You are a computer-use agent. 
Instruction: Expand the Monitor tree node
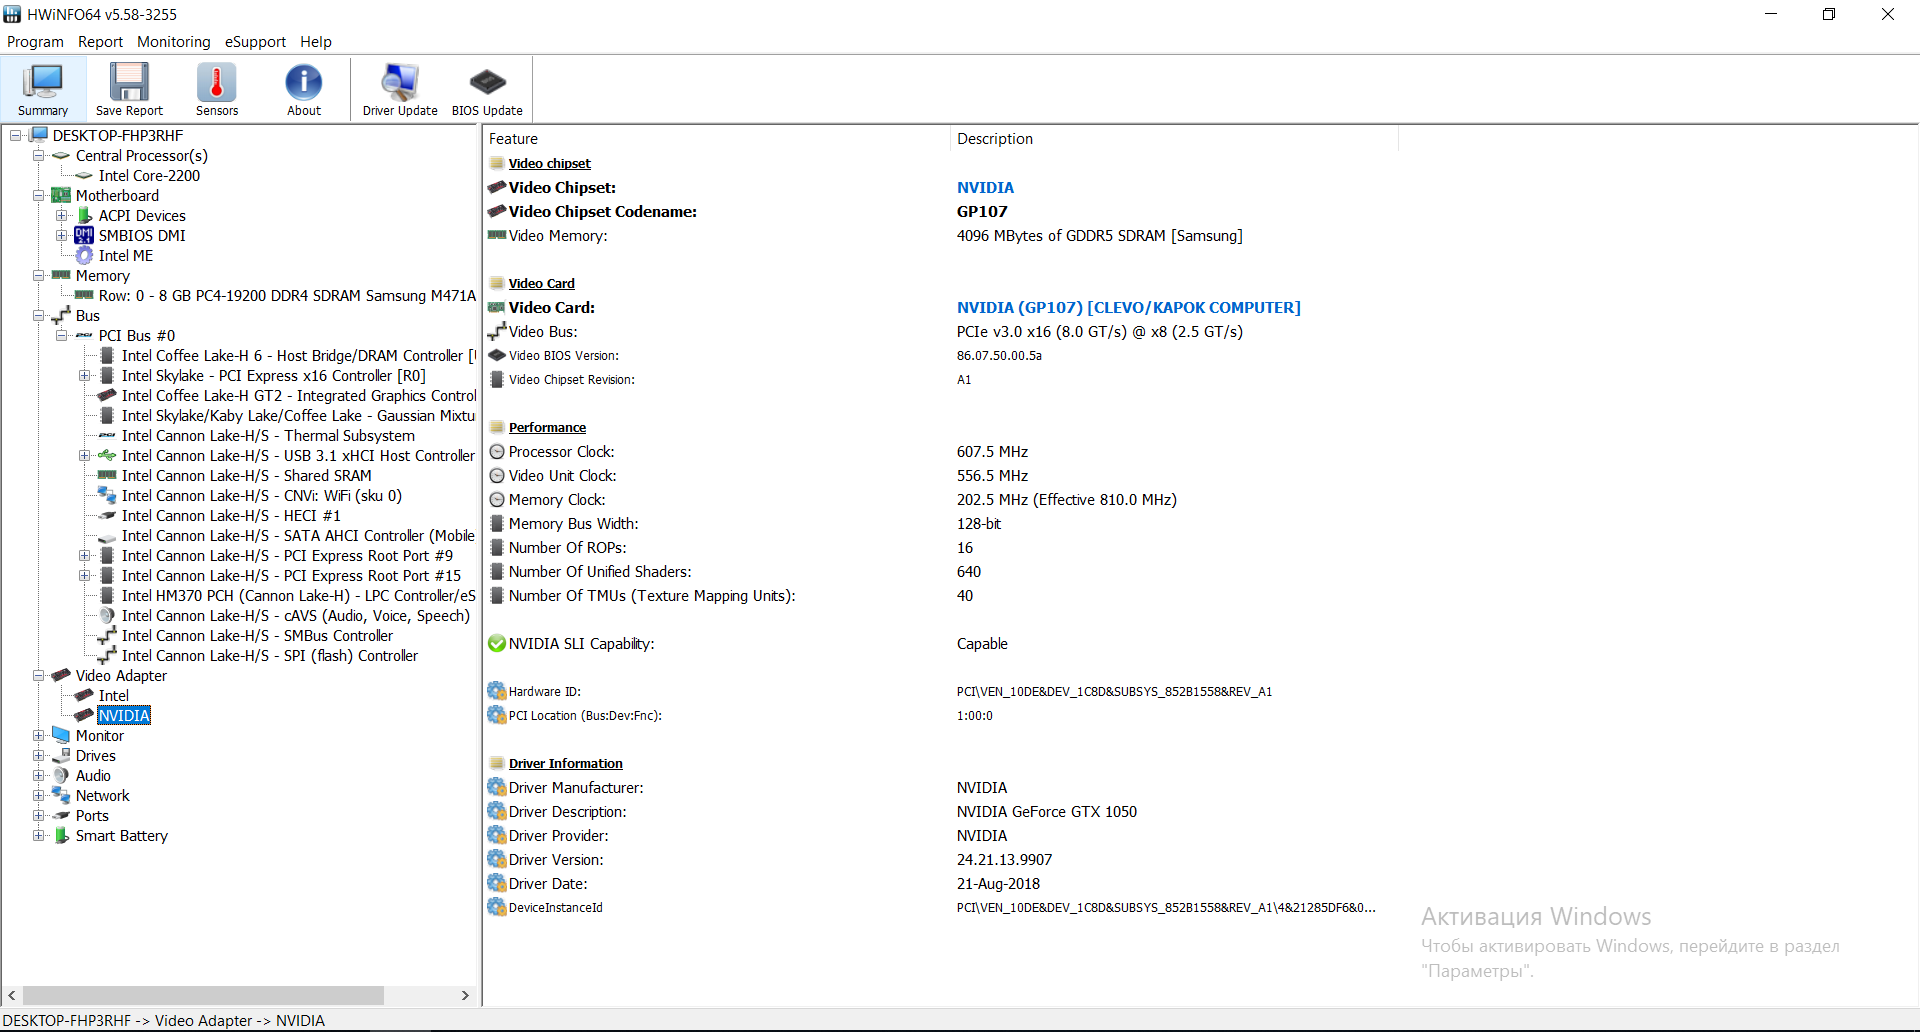click(x=38, y=735)
